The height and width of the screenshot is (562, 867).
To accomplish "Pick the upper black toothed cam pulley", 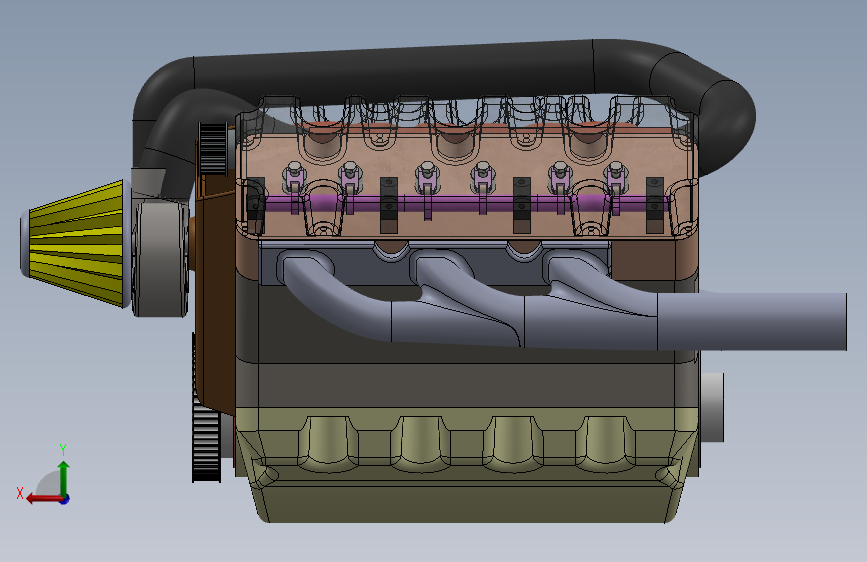I will pos(212,148).
